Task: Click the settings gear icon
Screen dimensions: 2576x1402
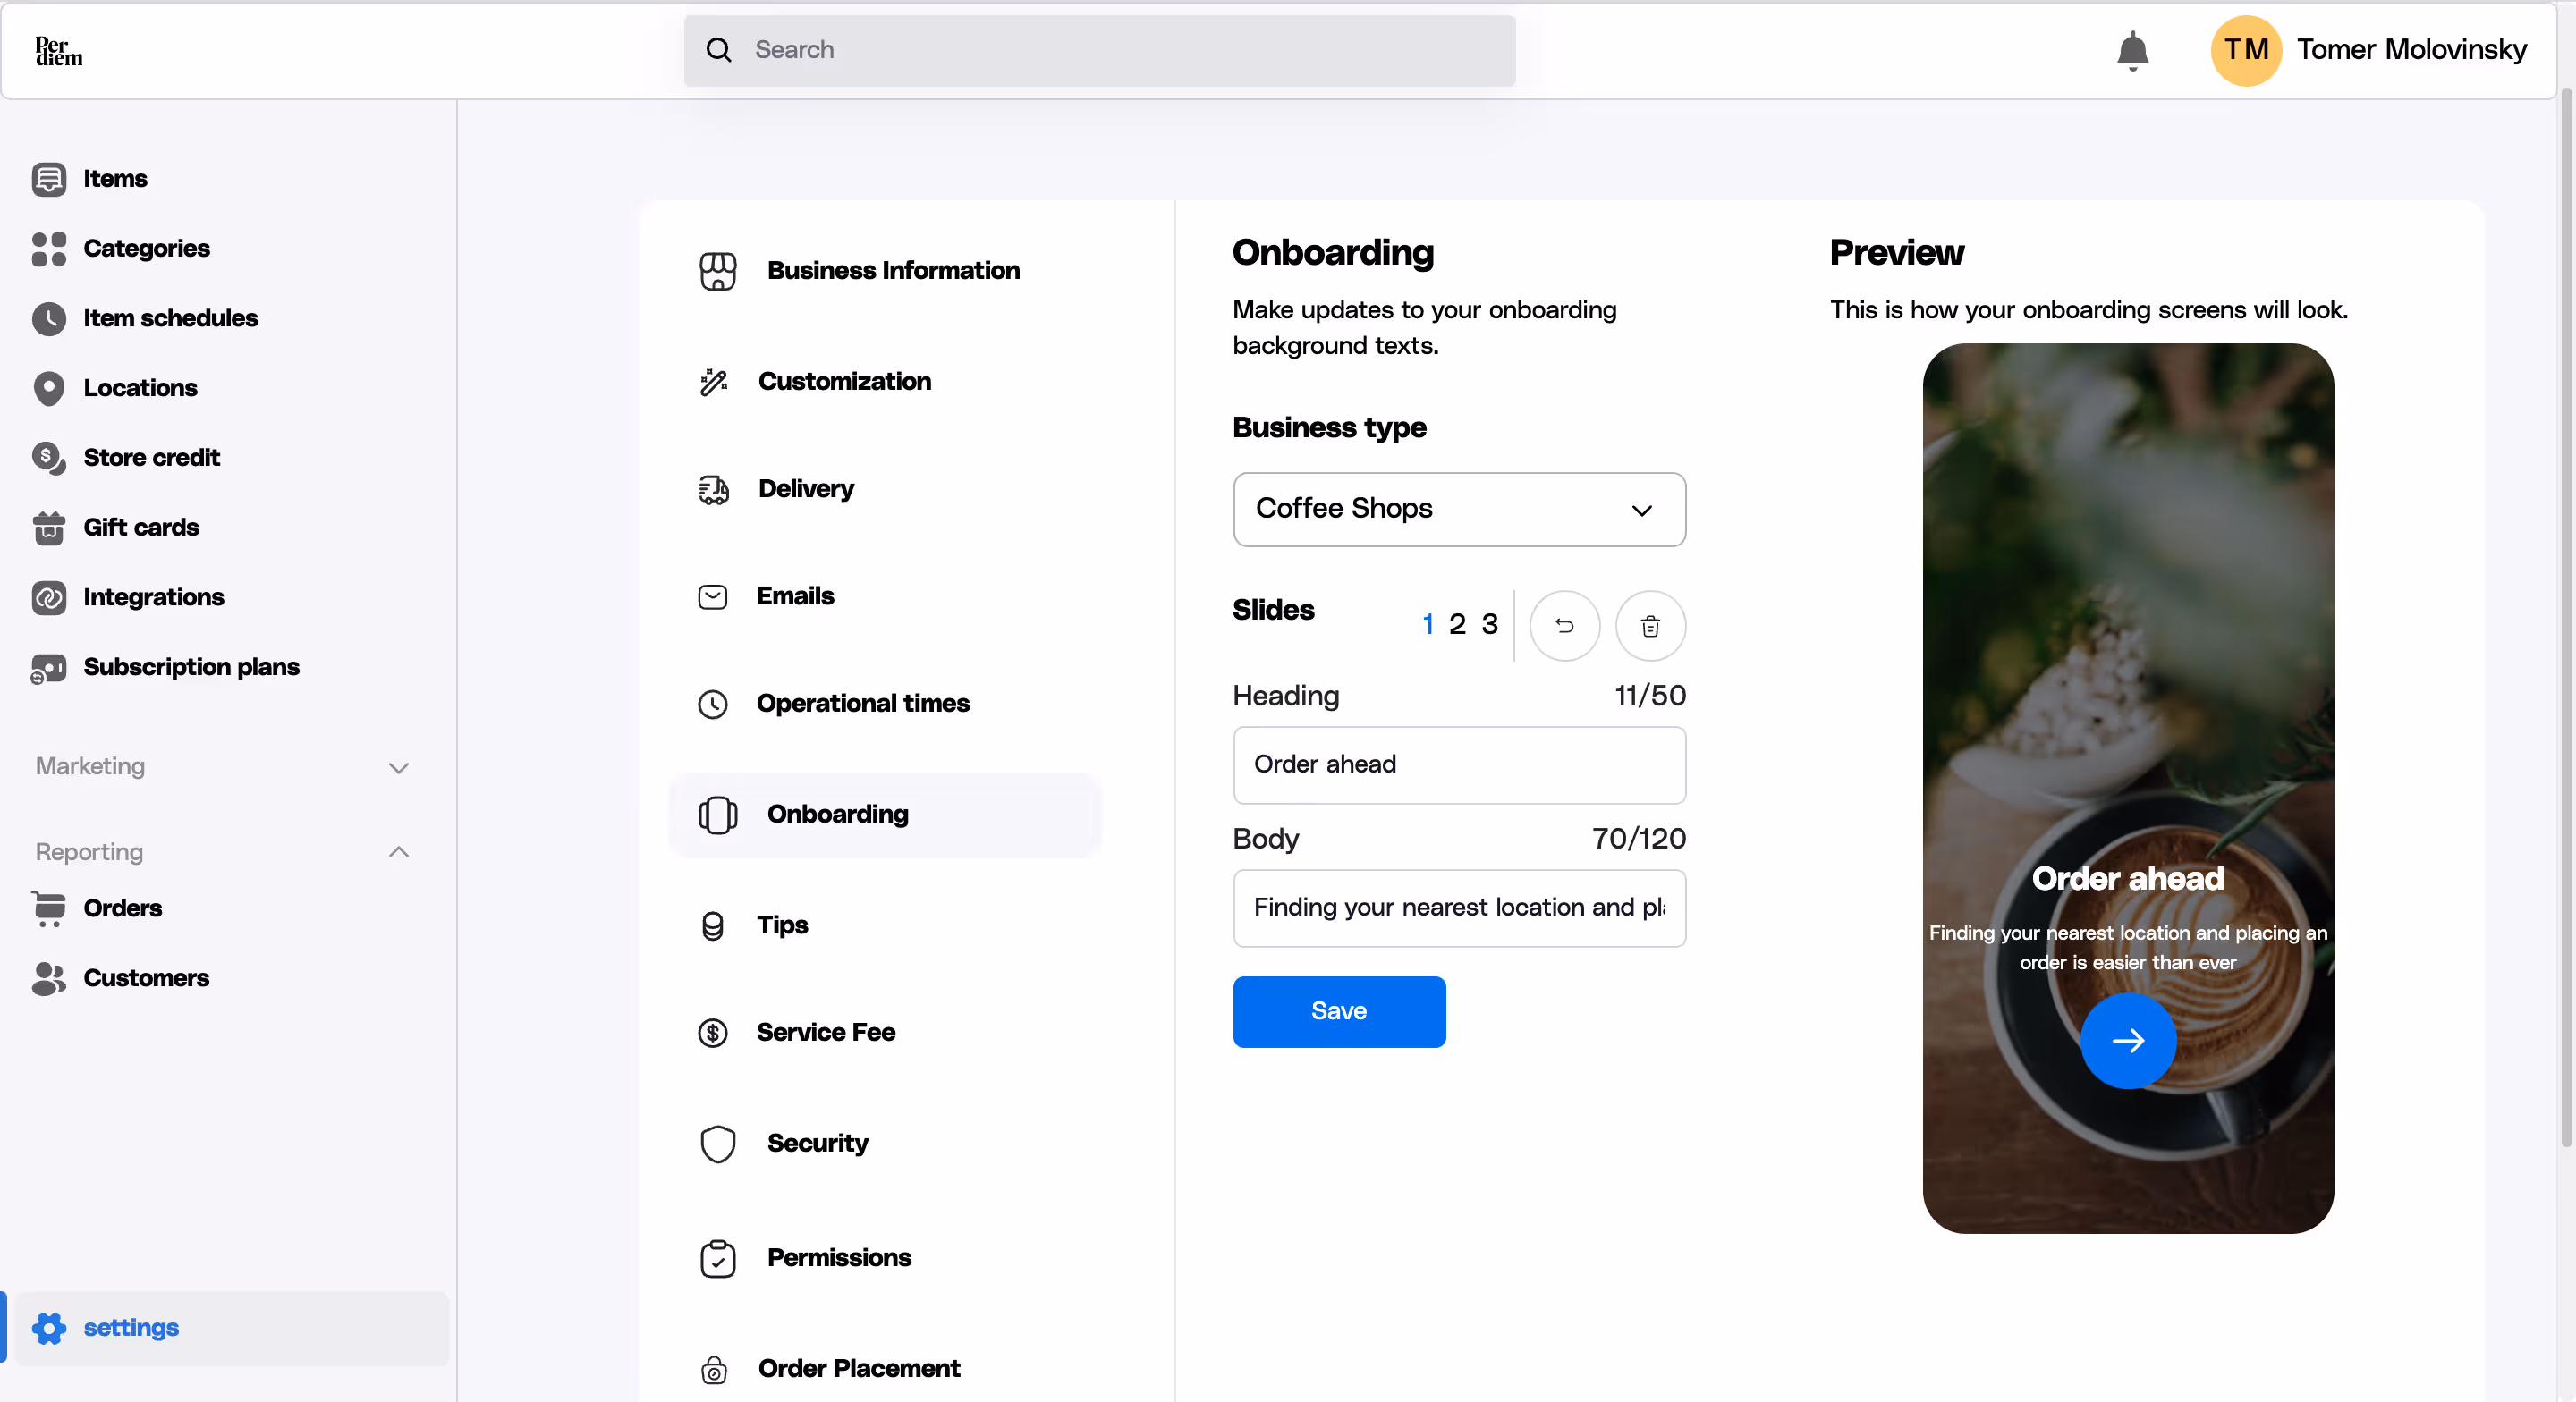Action: click(x=49, y=1327)
